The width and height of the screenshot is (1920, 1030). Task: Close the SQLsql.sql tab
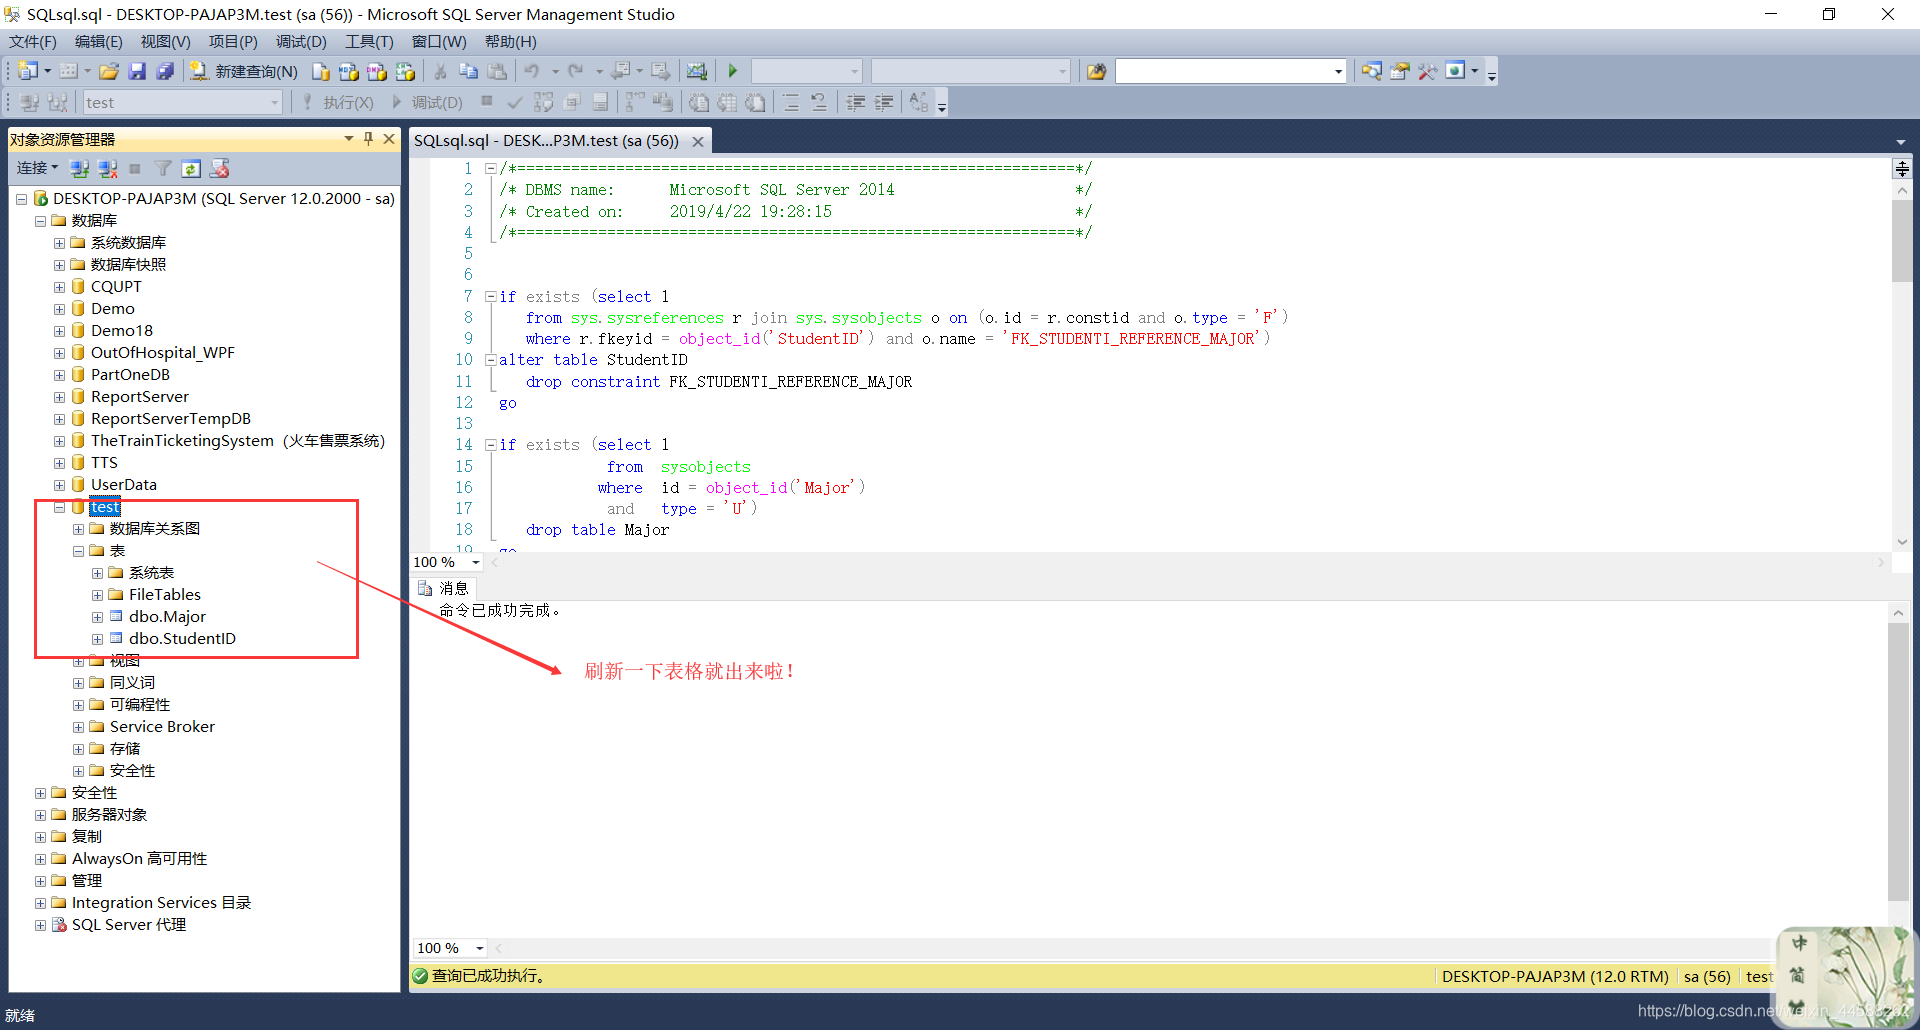pyautogui.click(x=698, y=141)
